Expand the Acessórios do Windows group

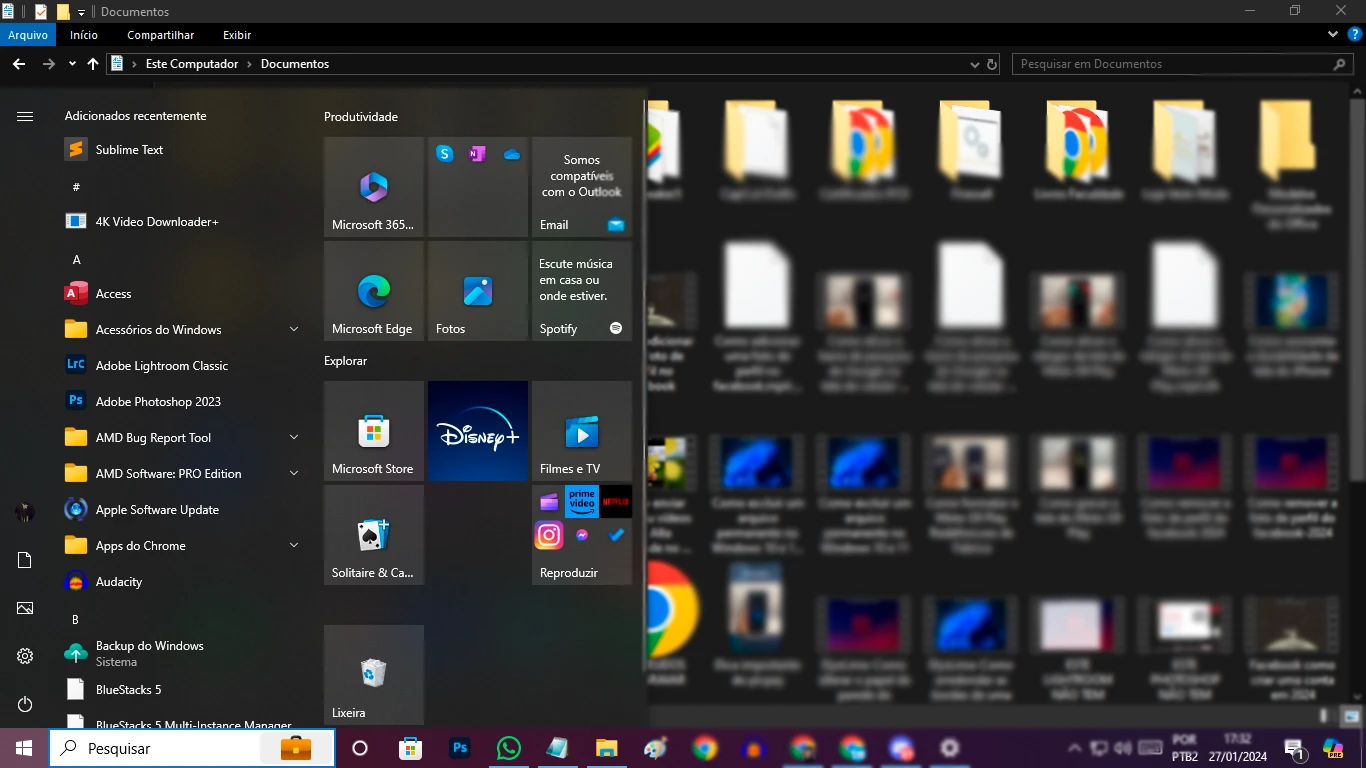pyautogui.click(x=293, y=329)
